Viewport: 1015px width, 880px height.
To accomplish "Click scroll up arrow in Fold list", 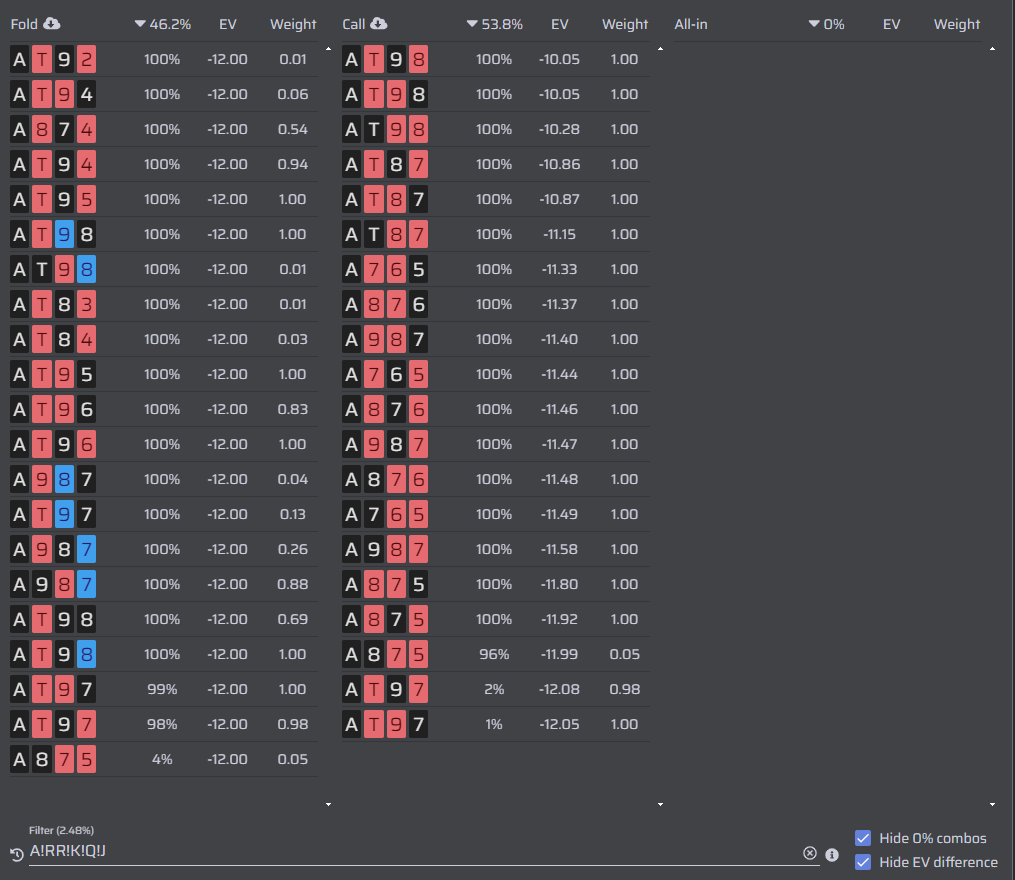I will click(x=328, y=49).
